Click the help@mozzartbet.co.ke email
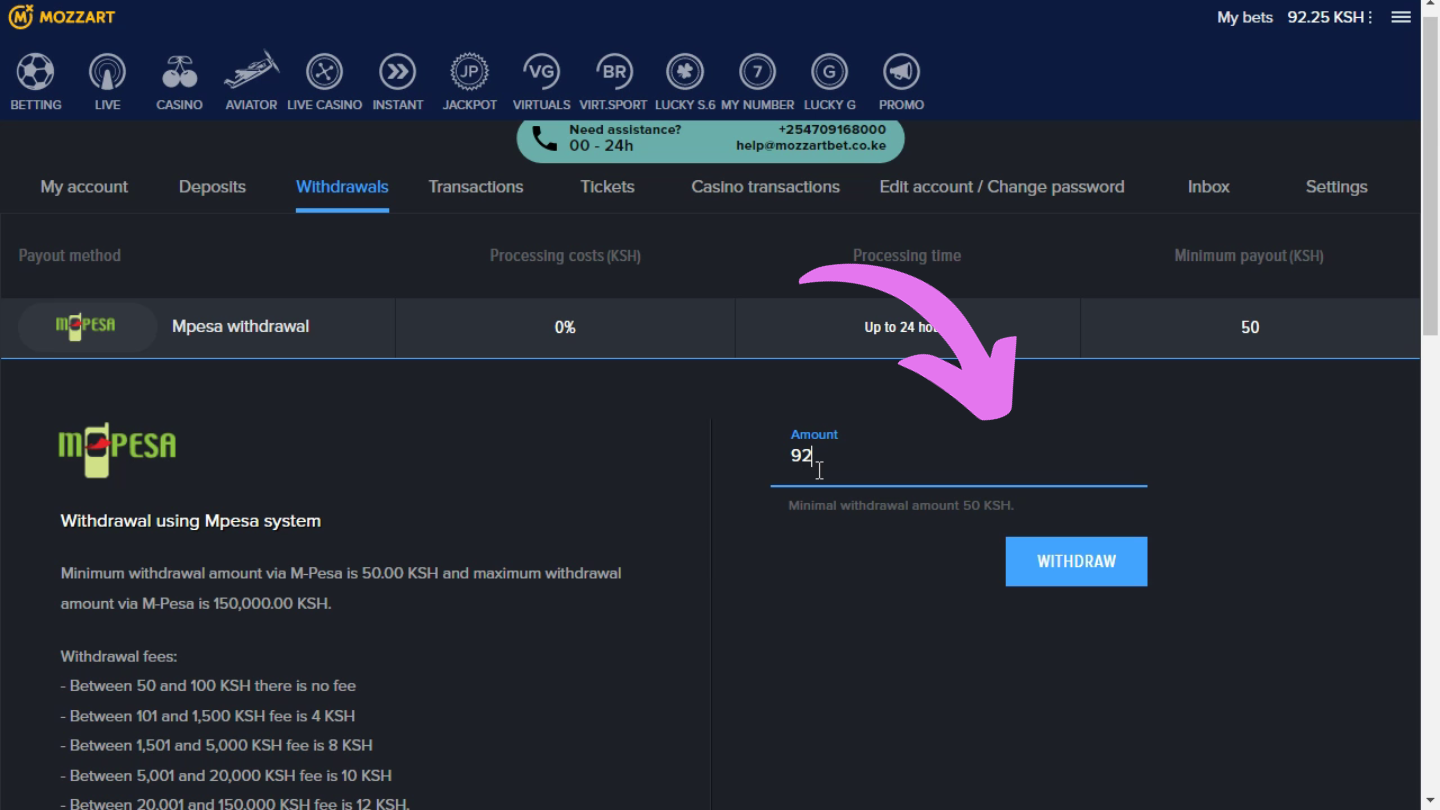Viewport: 1440px width, 810px height. [811, 146]
